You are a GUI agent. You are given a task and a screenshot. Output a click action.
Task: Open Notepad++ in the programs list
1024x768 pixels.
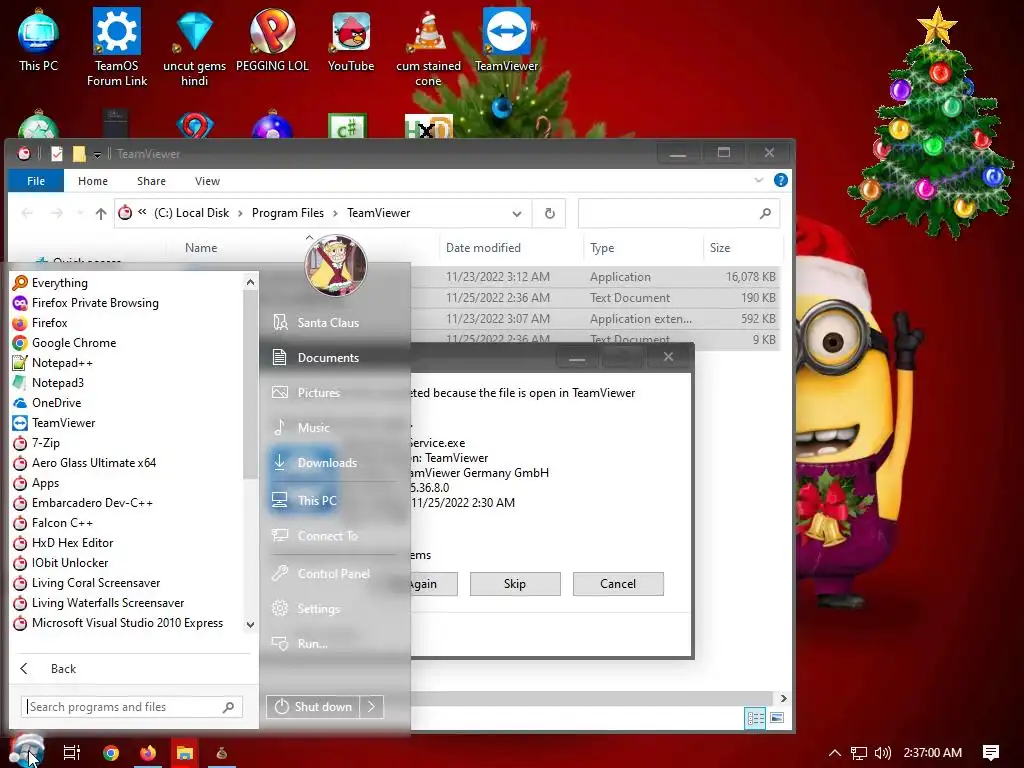62,363
